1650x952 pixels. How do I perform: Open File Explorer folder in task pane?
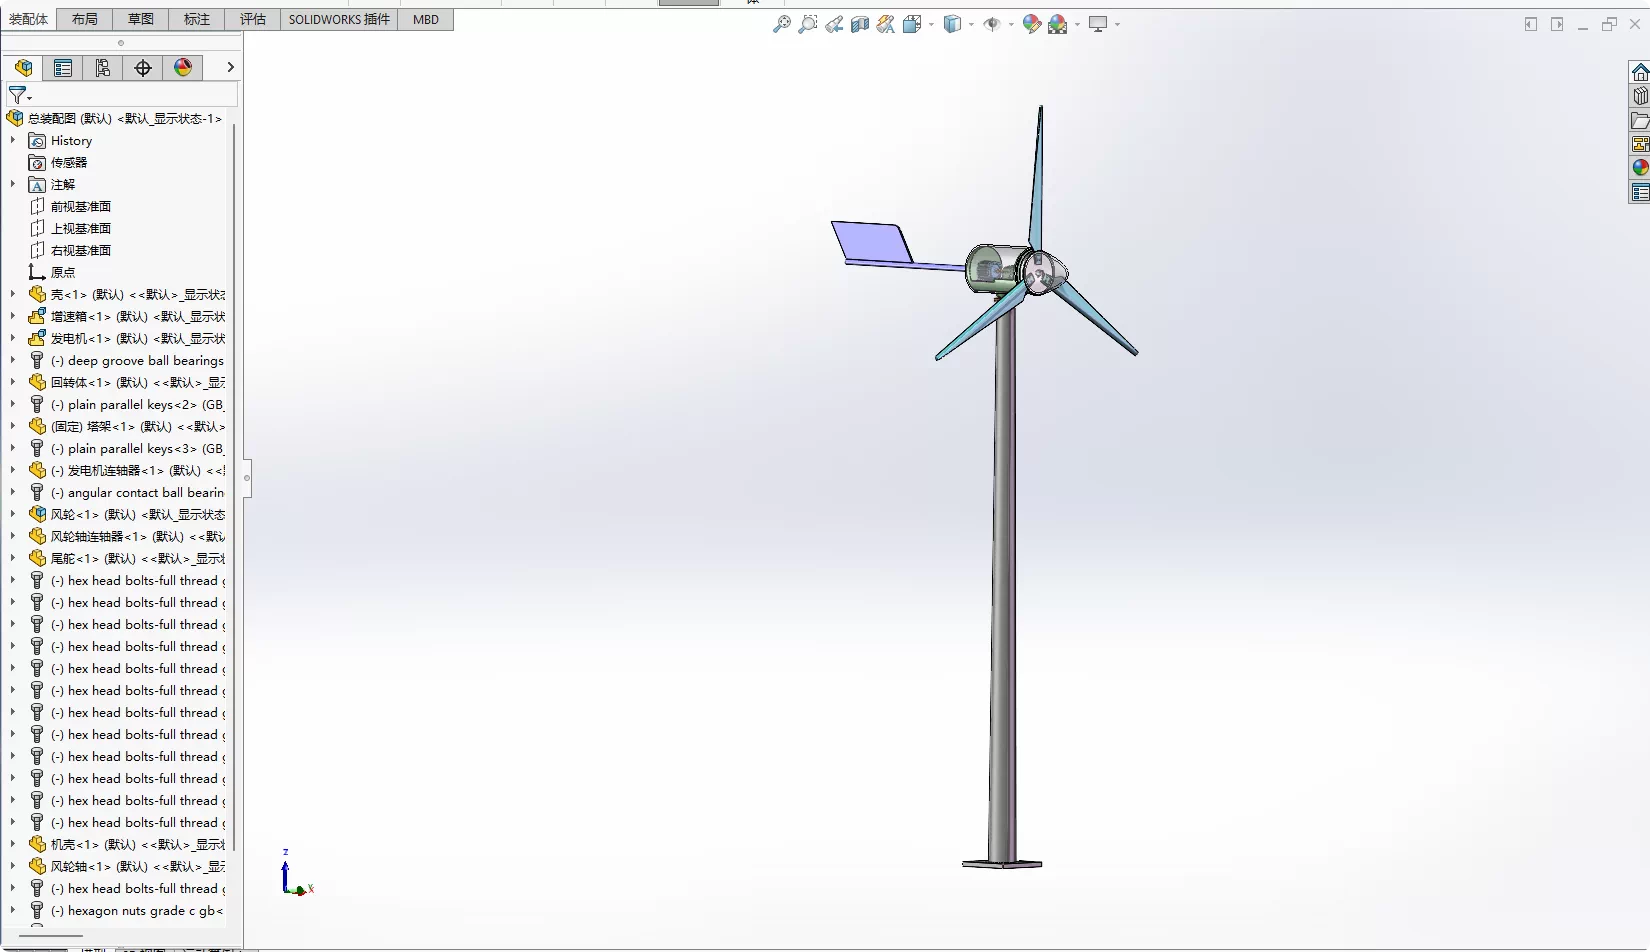(1640, 121)
